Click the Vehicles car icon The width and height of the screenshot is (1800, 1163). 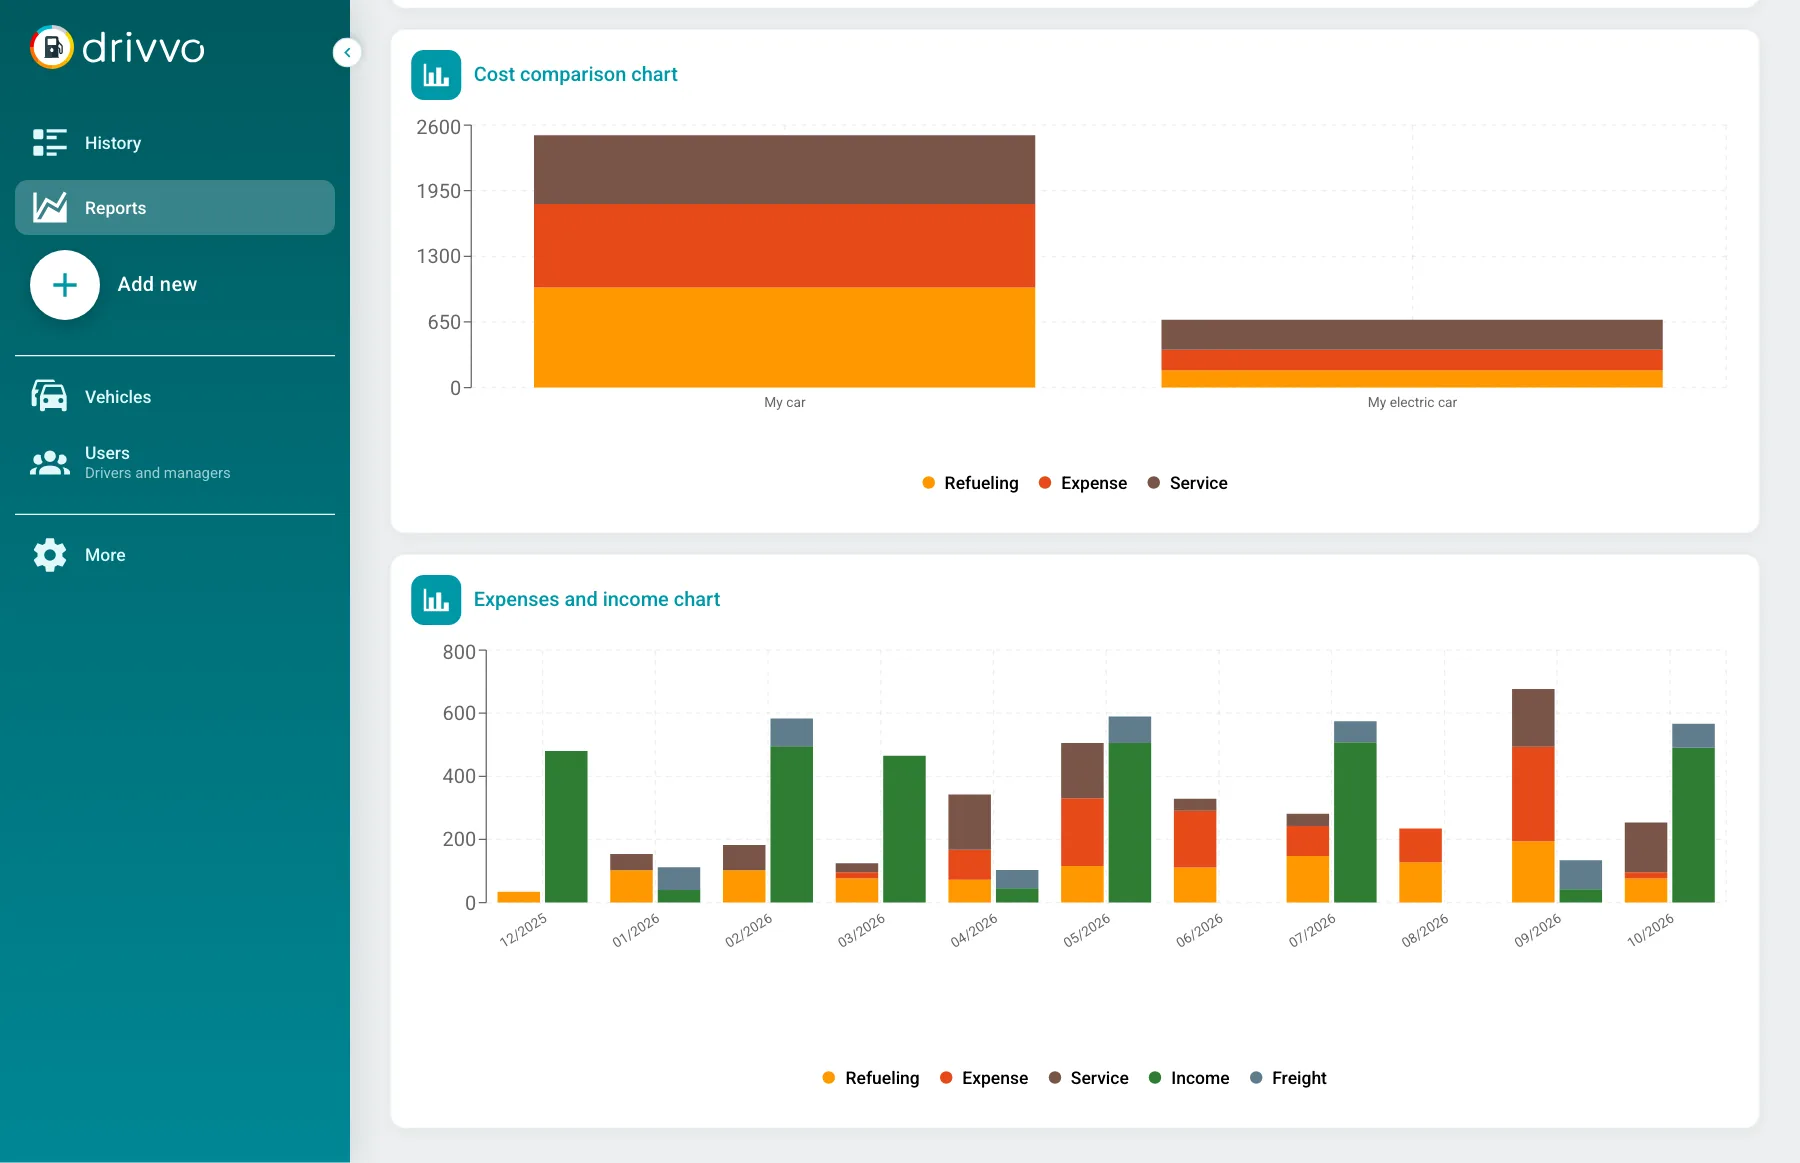(50, 396)
